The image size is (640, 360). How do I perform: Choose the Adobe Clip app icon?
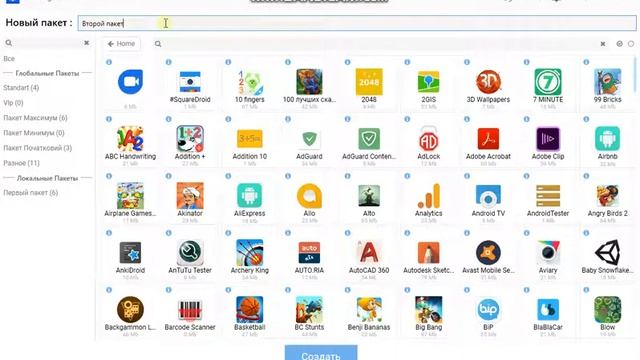(548, 139)
